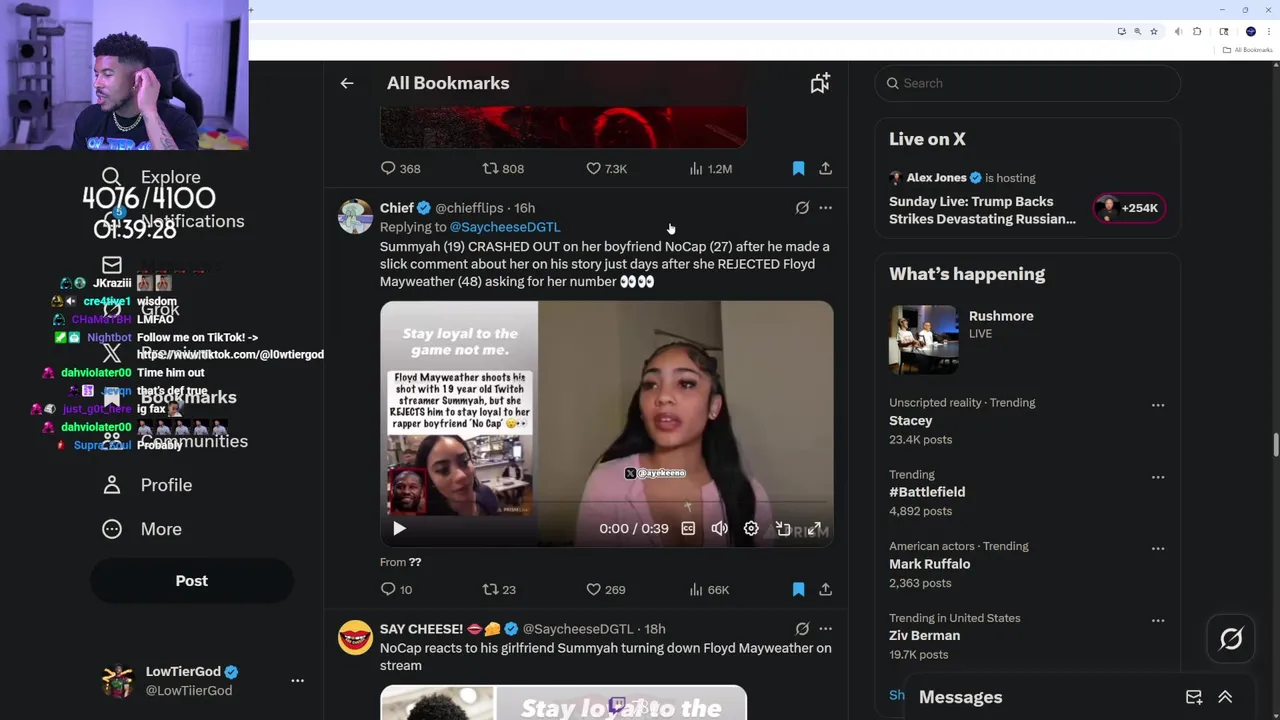This screenshot has width=1280, height=720.
Task: Open browser zoom magnifier icon
Action: pyautogui.click(x=1137, y=32)
